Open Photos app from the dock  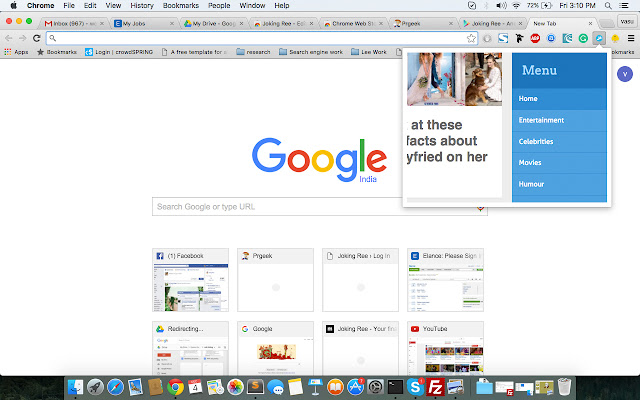235,387
